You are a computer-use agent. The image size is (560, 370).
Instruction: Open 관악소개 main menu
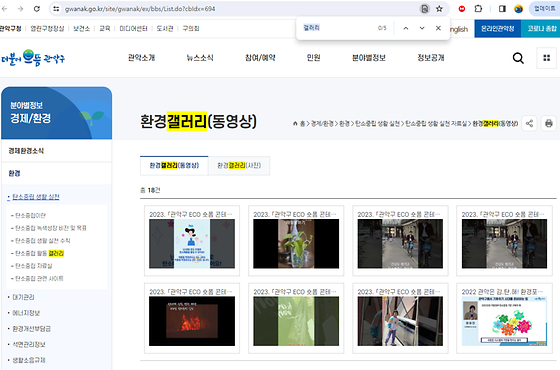point(141,58)
